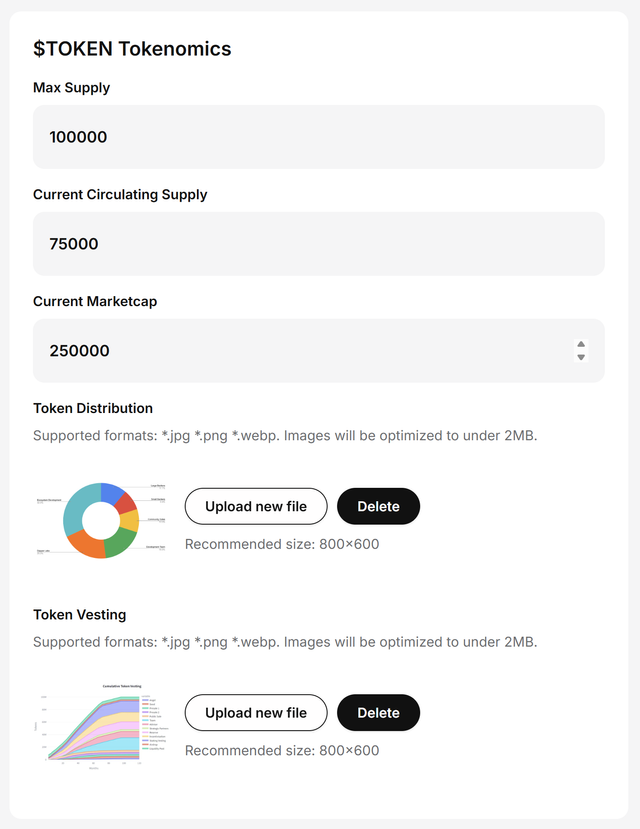
Task: Delete the Token Distribution image
Action: pyautogui.click(x=378, y=506)
